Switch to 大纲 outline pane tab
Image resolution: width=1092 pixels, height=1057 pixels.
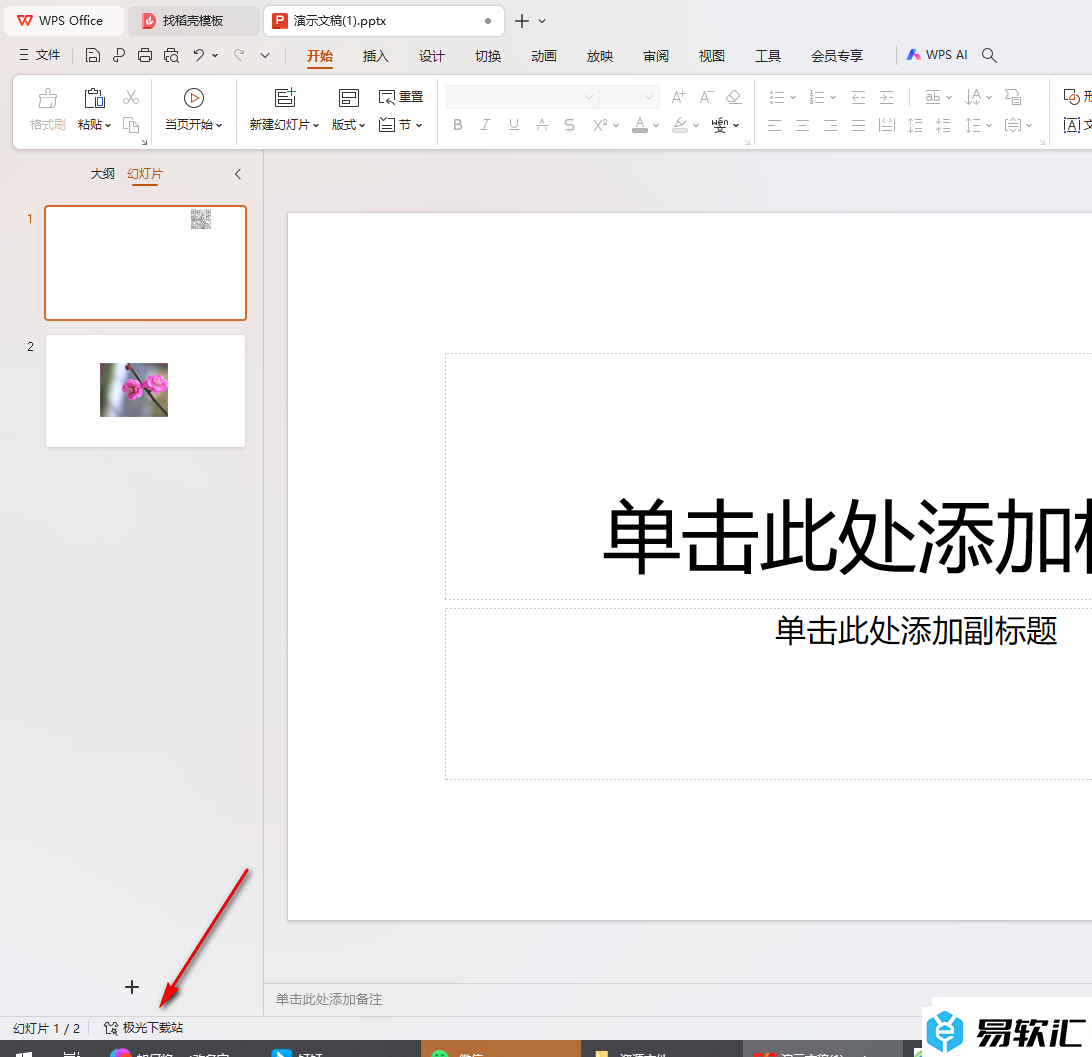point(102,173)
